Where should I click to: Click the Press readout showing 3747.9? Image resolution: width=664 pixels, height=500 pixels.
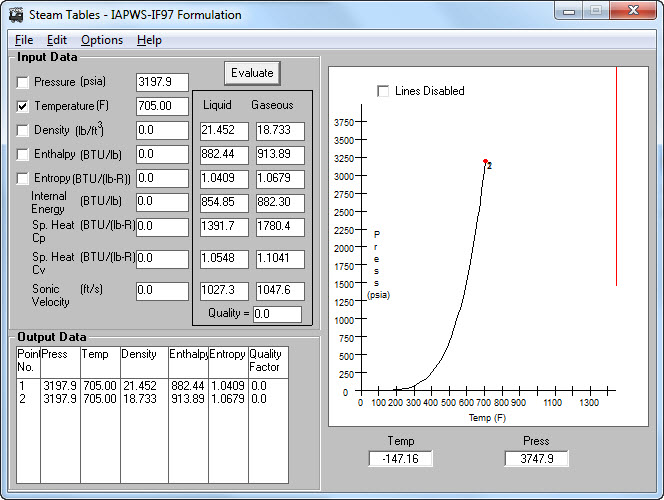(x=536, y=459)
